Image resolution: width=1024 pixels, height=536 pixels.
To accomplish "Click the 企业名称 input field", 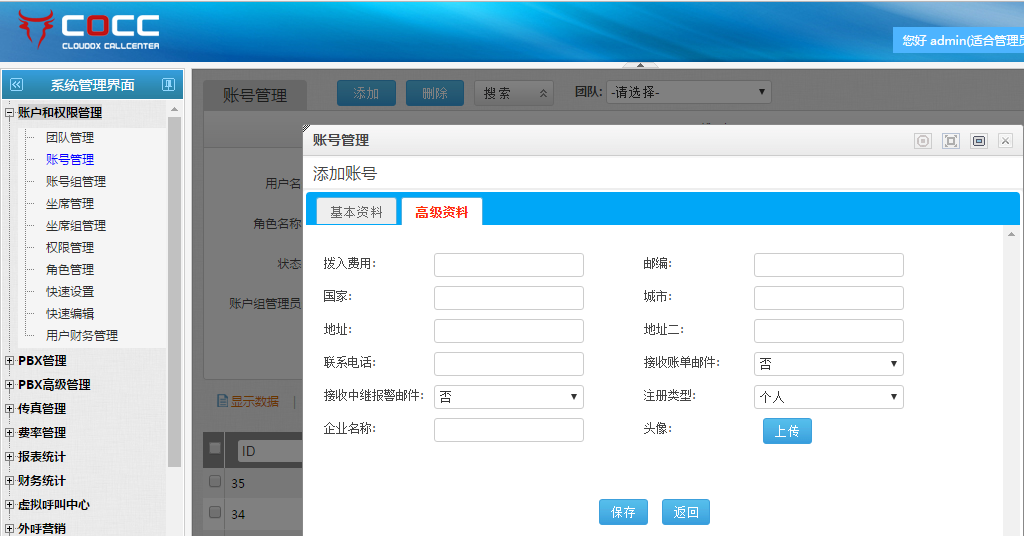I will coord(508,430).
